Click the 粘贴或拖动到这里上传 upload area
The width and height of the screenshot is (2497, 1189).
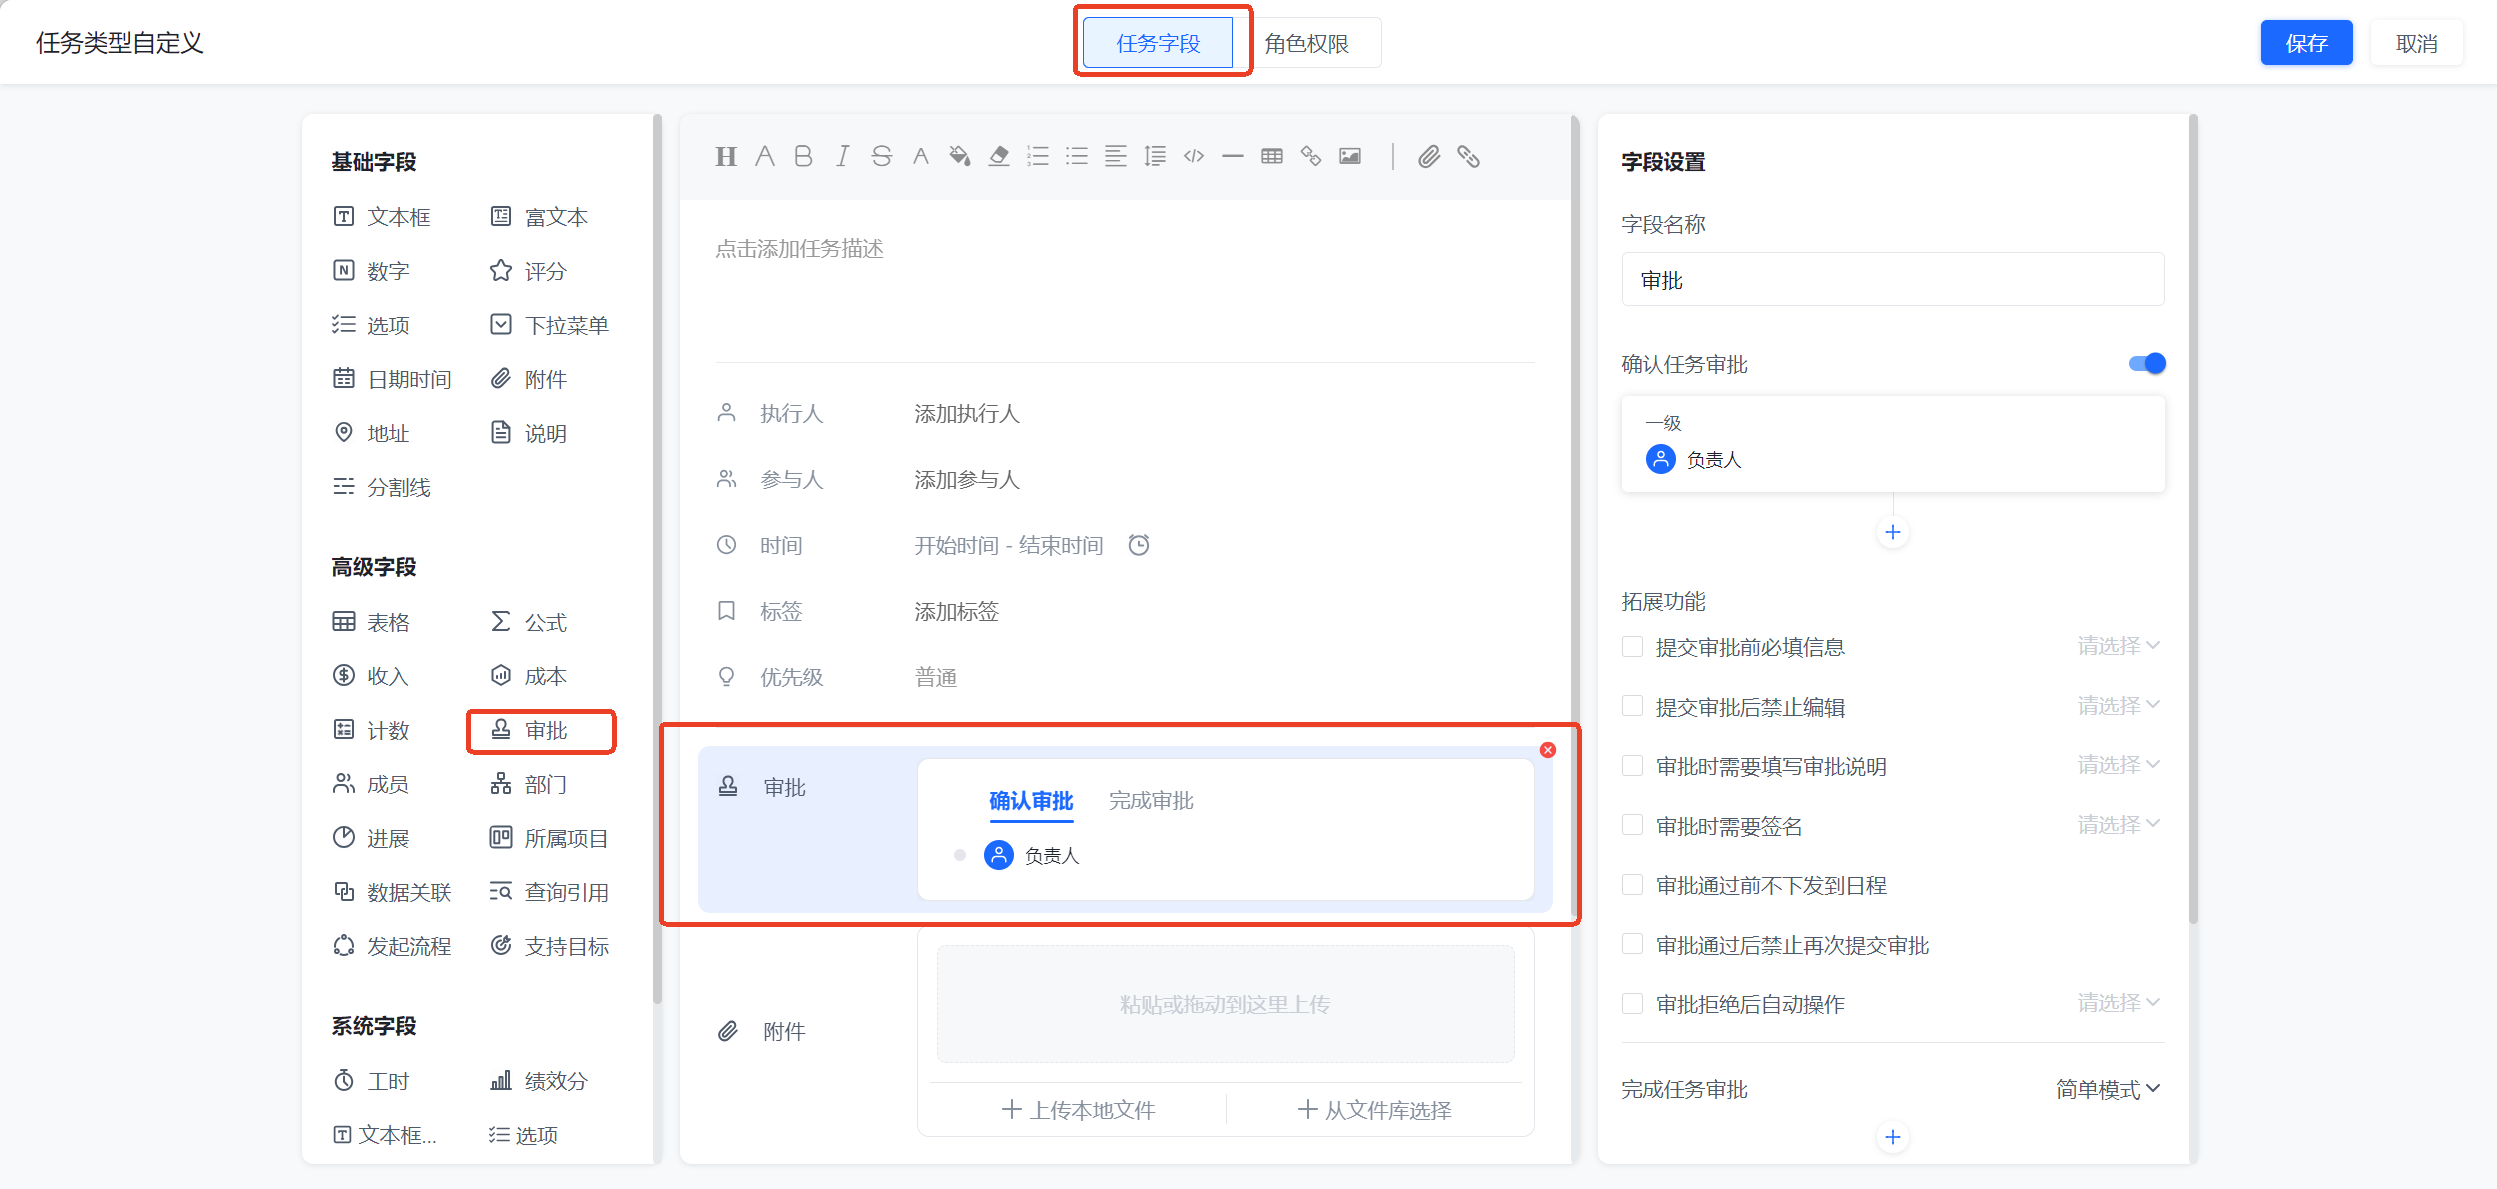coord(1225,1004)
